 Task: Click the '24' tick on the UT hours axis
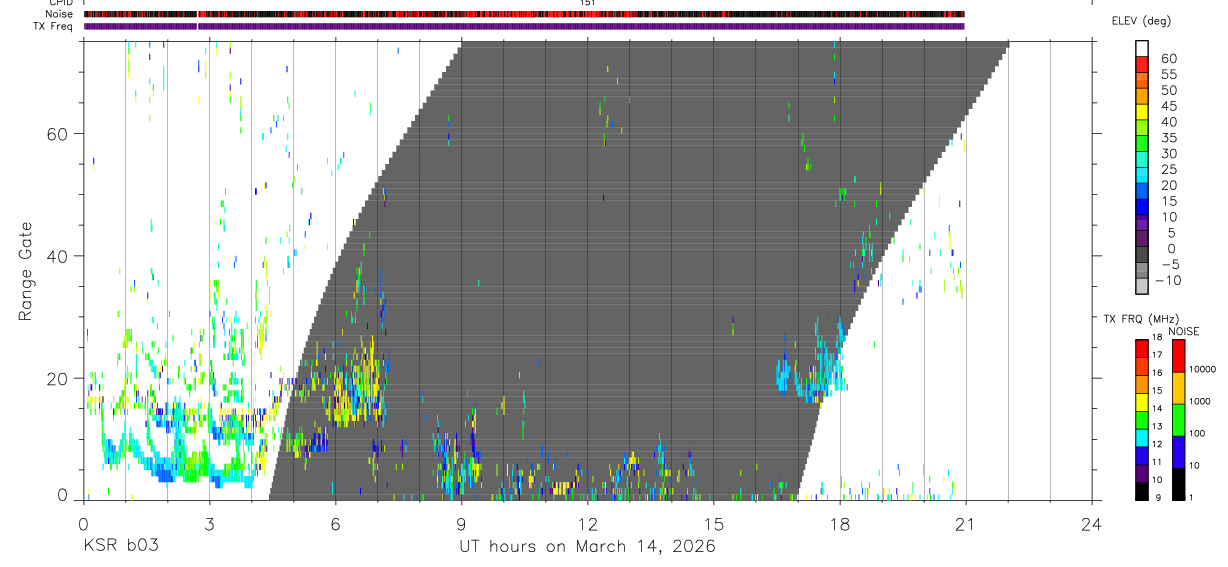click(x=1091, y=523)
